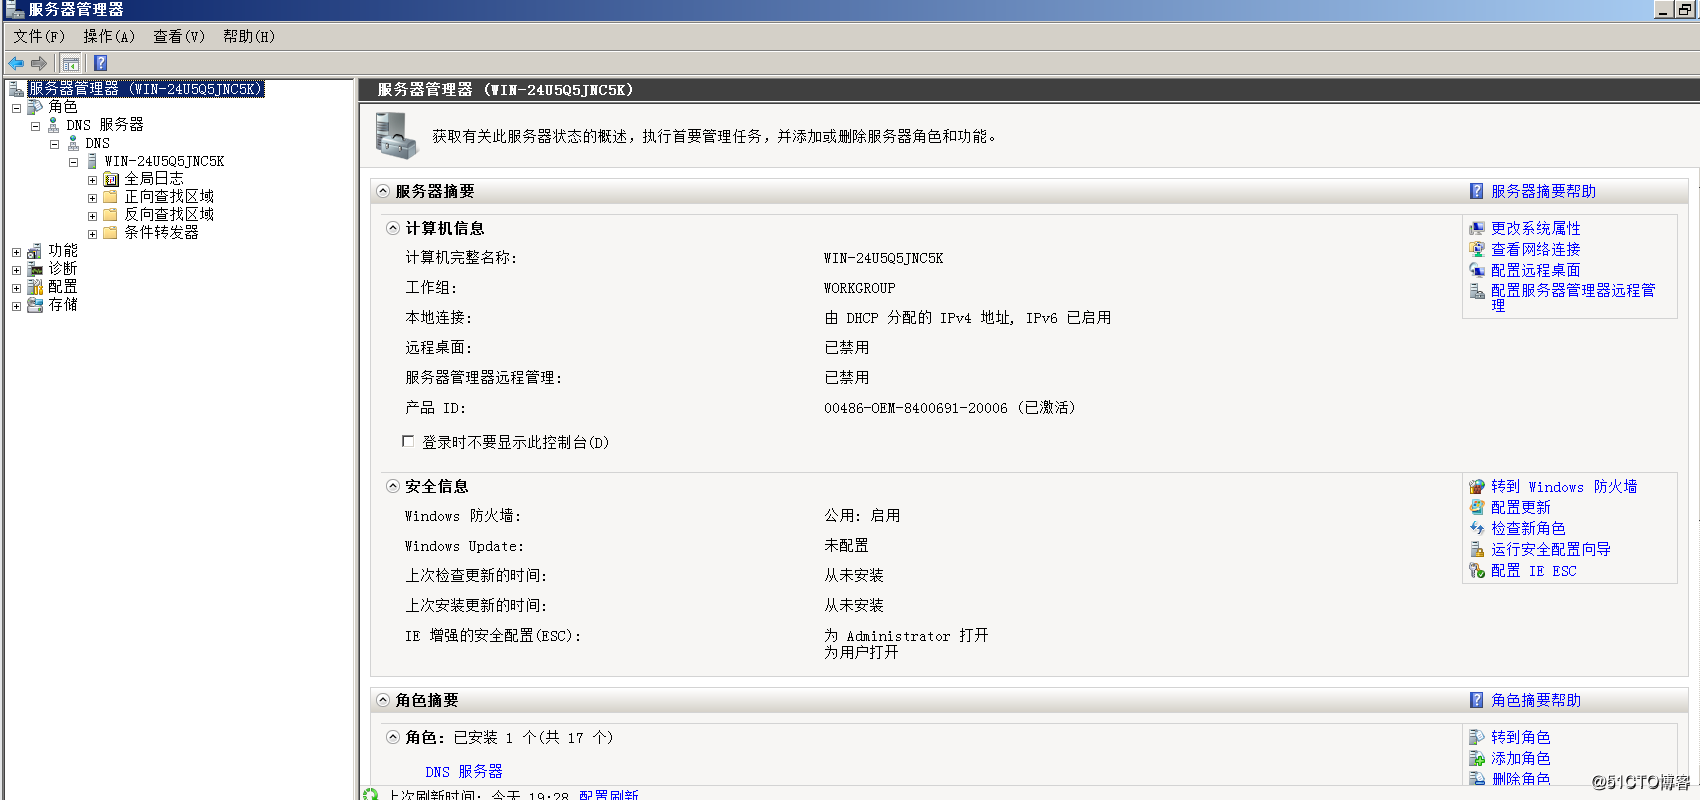Collapse the 角色 tree node
The width and height of the screenshot is (1700, 800).
(16, 108)
